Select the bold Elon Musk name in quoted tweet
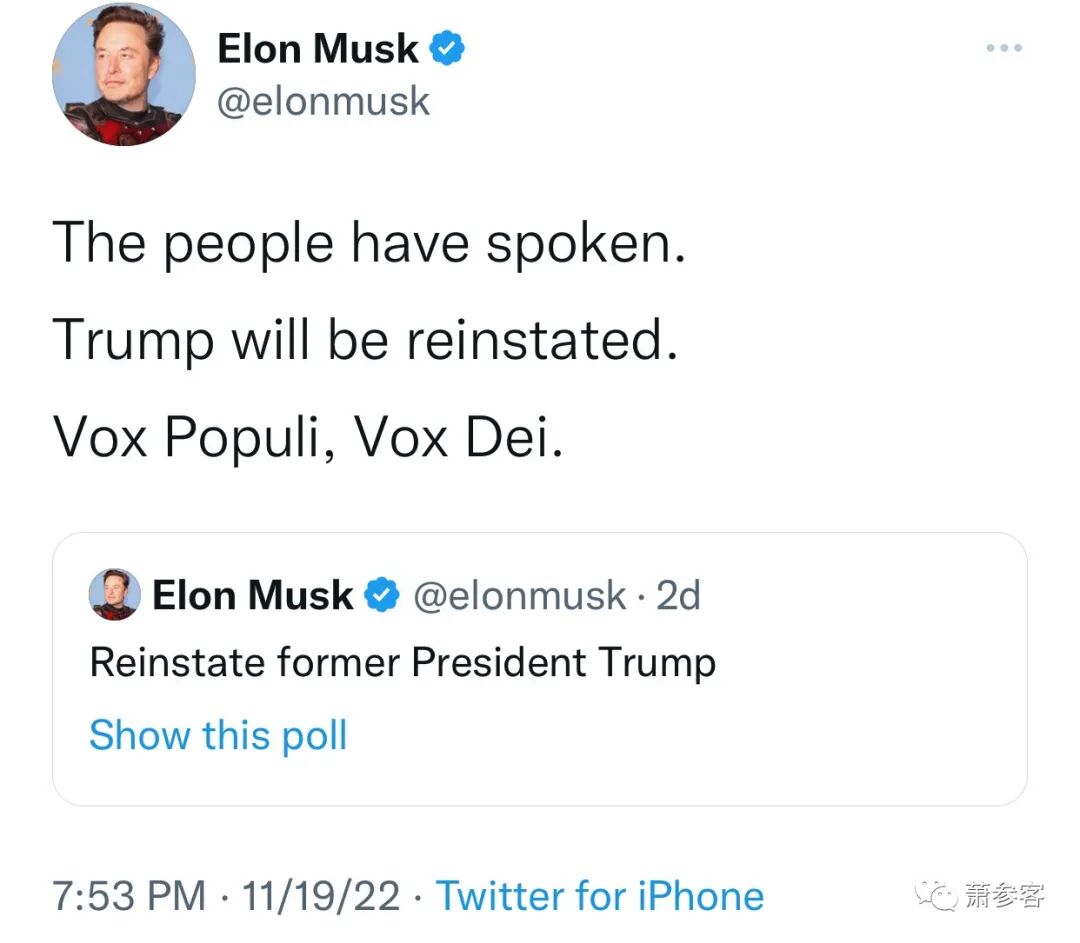This screenshot has width=1080, height=943. [253, 595]
